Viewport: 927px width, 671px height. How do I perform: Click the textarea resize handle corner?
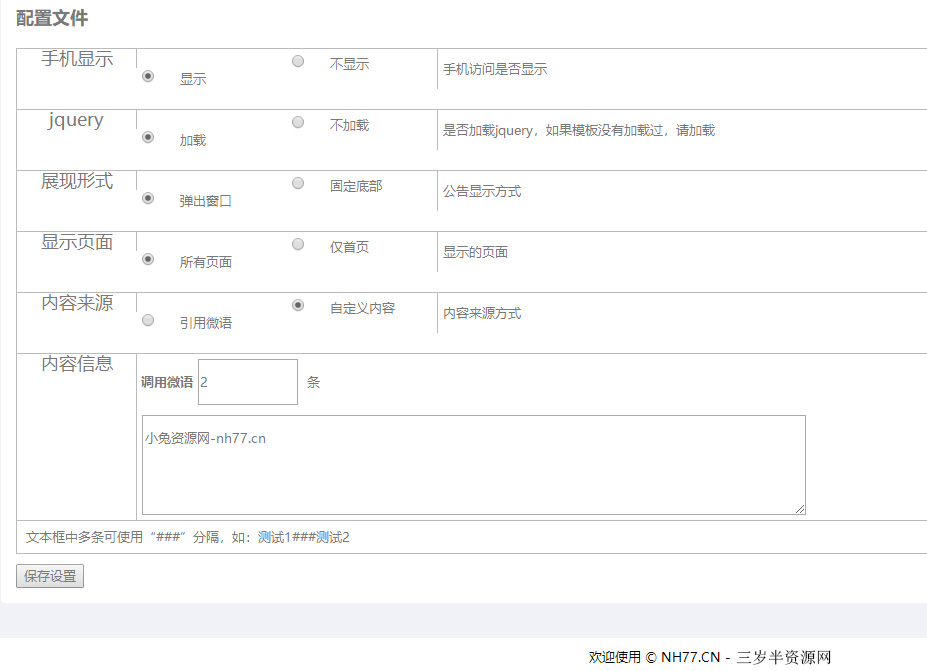800,509
